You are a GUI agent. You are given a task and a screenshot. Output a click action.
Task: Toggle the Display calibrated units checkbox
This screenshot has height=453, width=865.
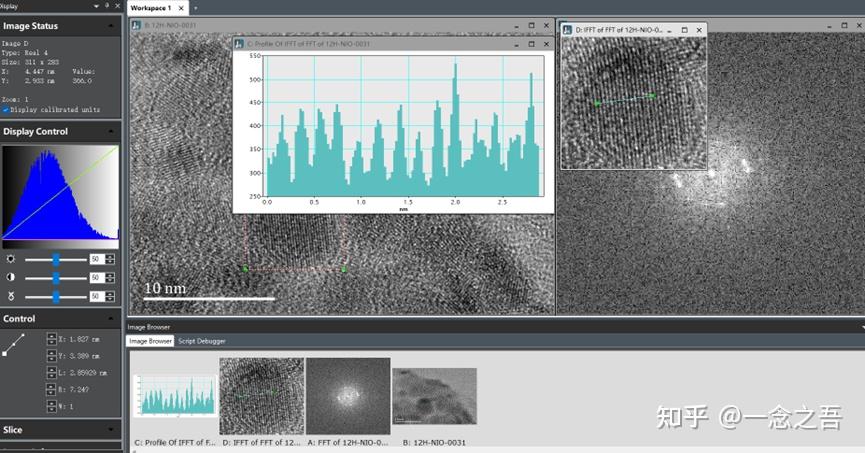point(6,110)
